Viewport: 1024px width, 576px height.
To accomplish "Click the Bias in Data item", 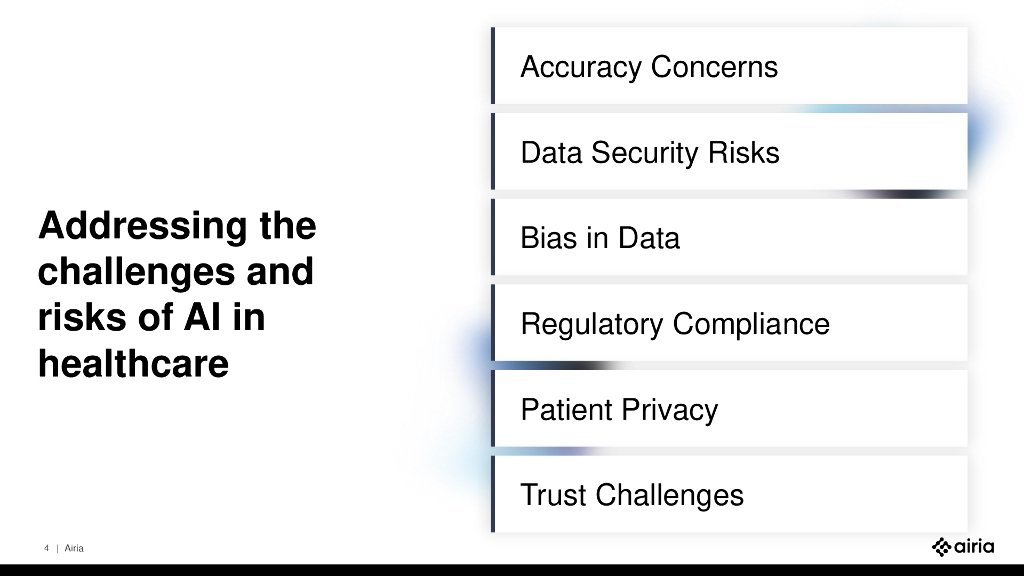I will tap(730, 238).
